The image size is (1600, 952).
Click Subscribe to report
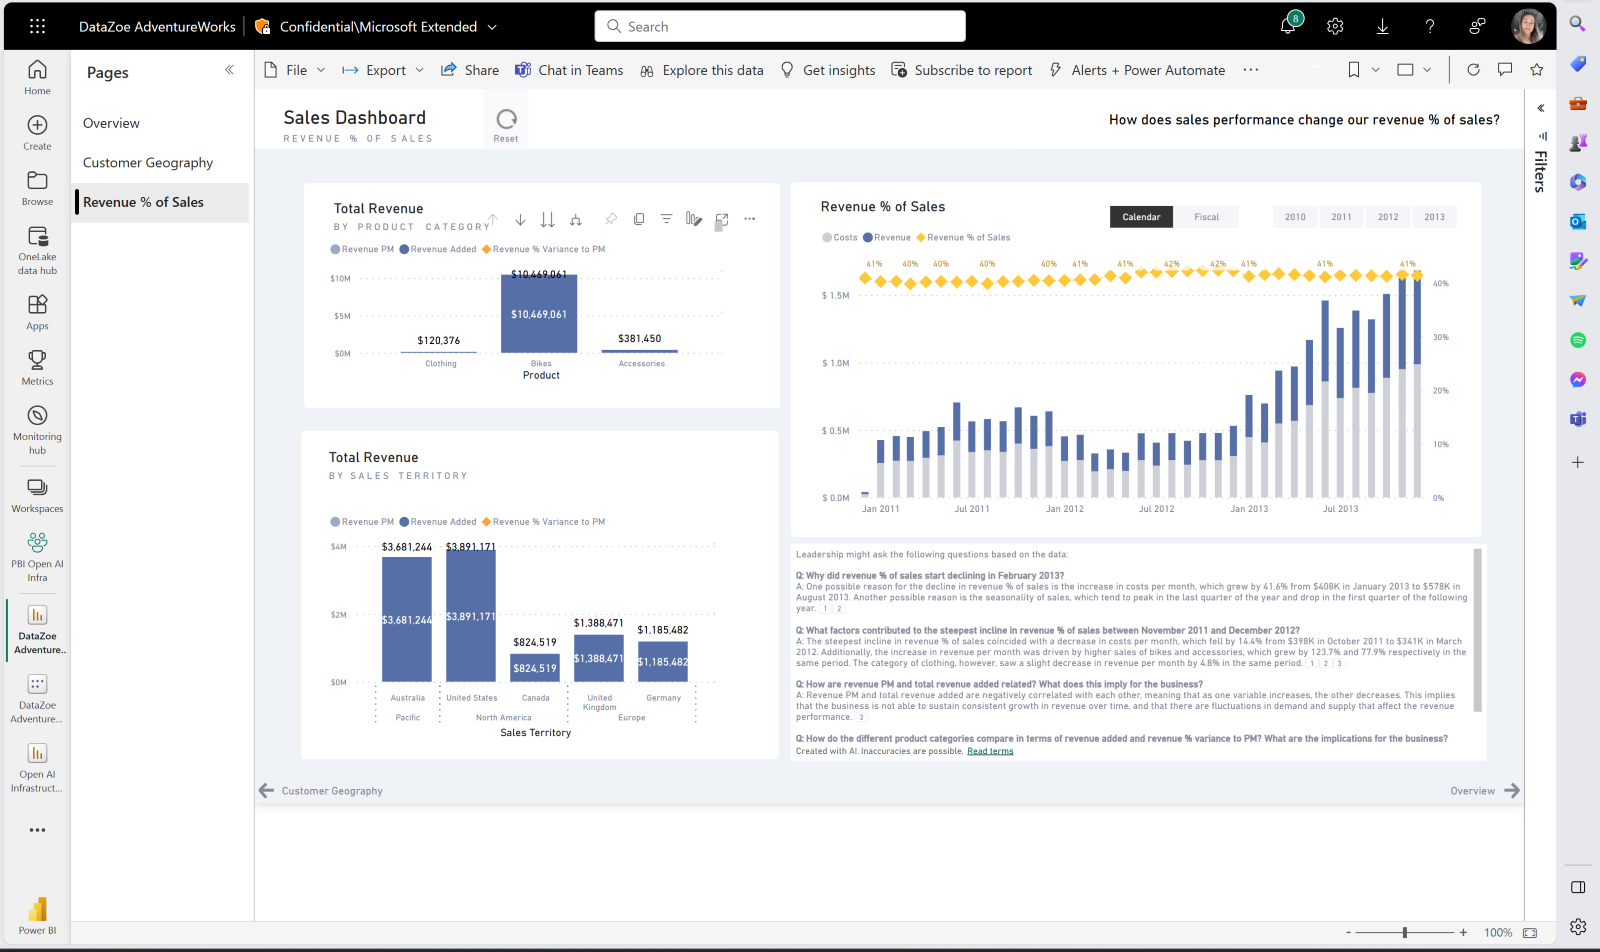[962, 70]
